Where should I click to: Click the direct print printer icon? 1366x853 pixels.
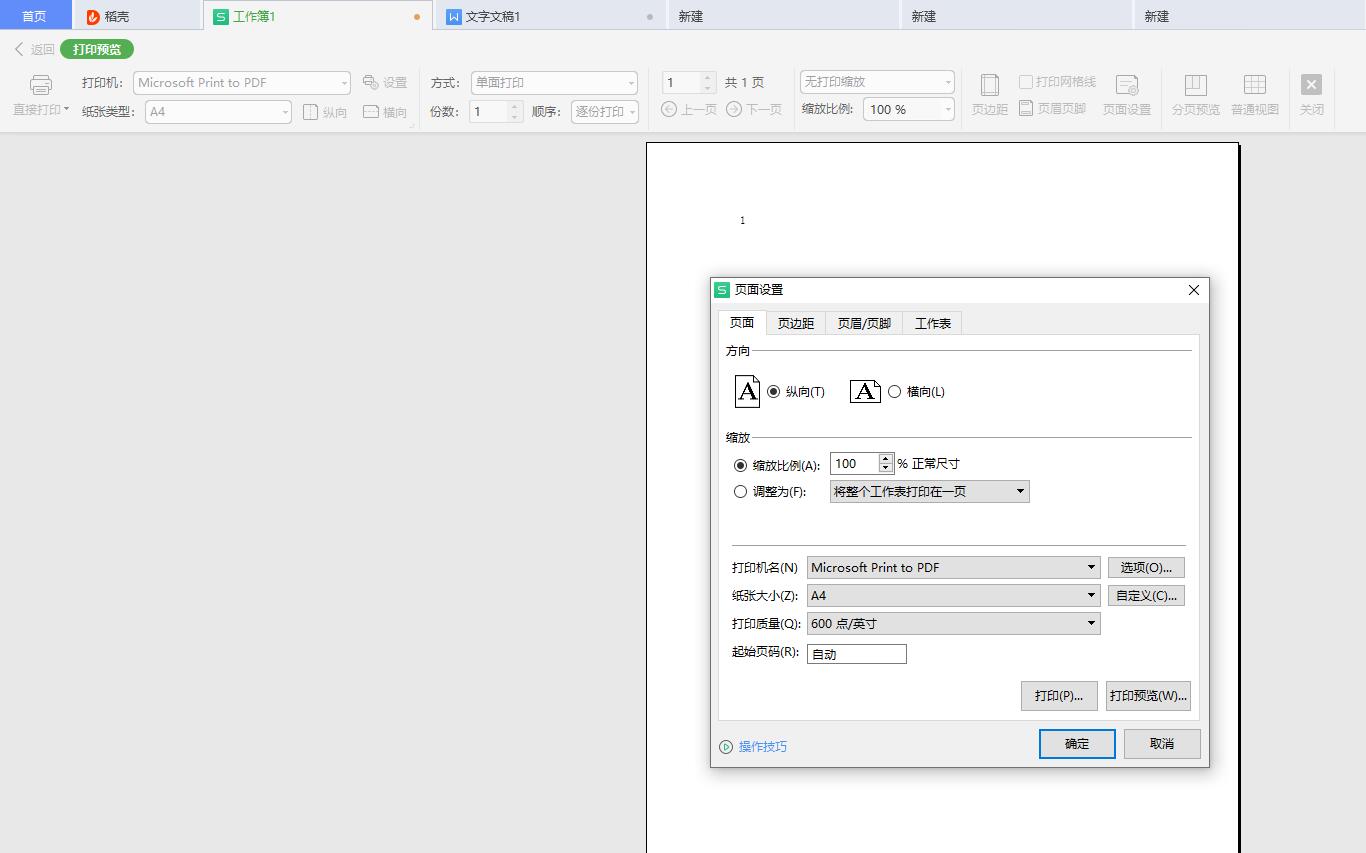[x=41, y=85]
